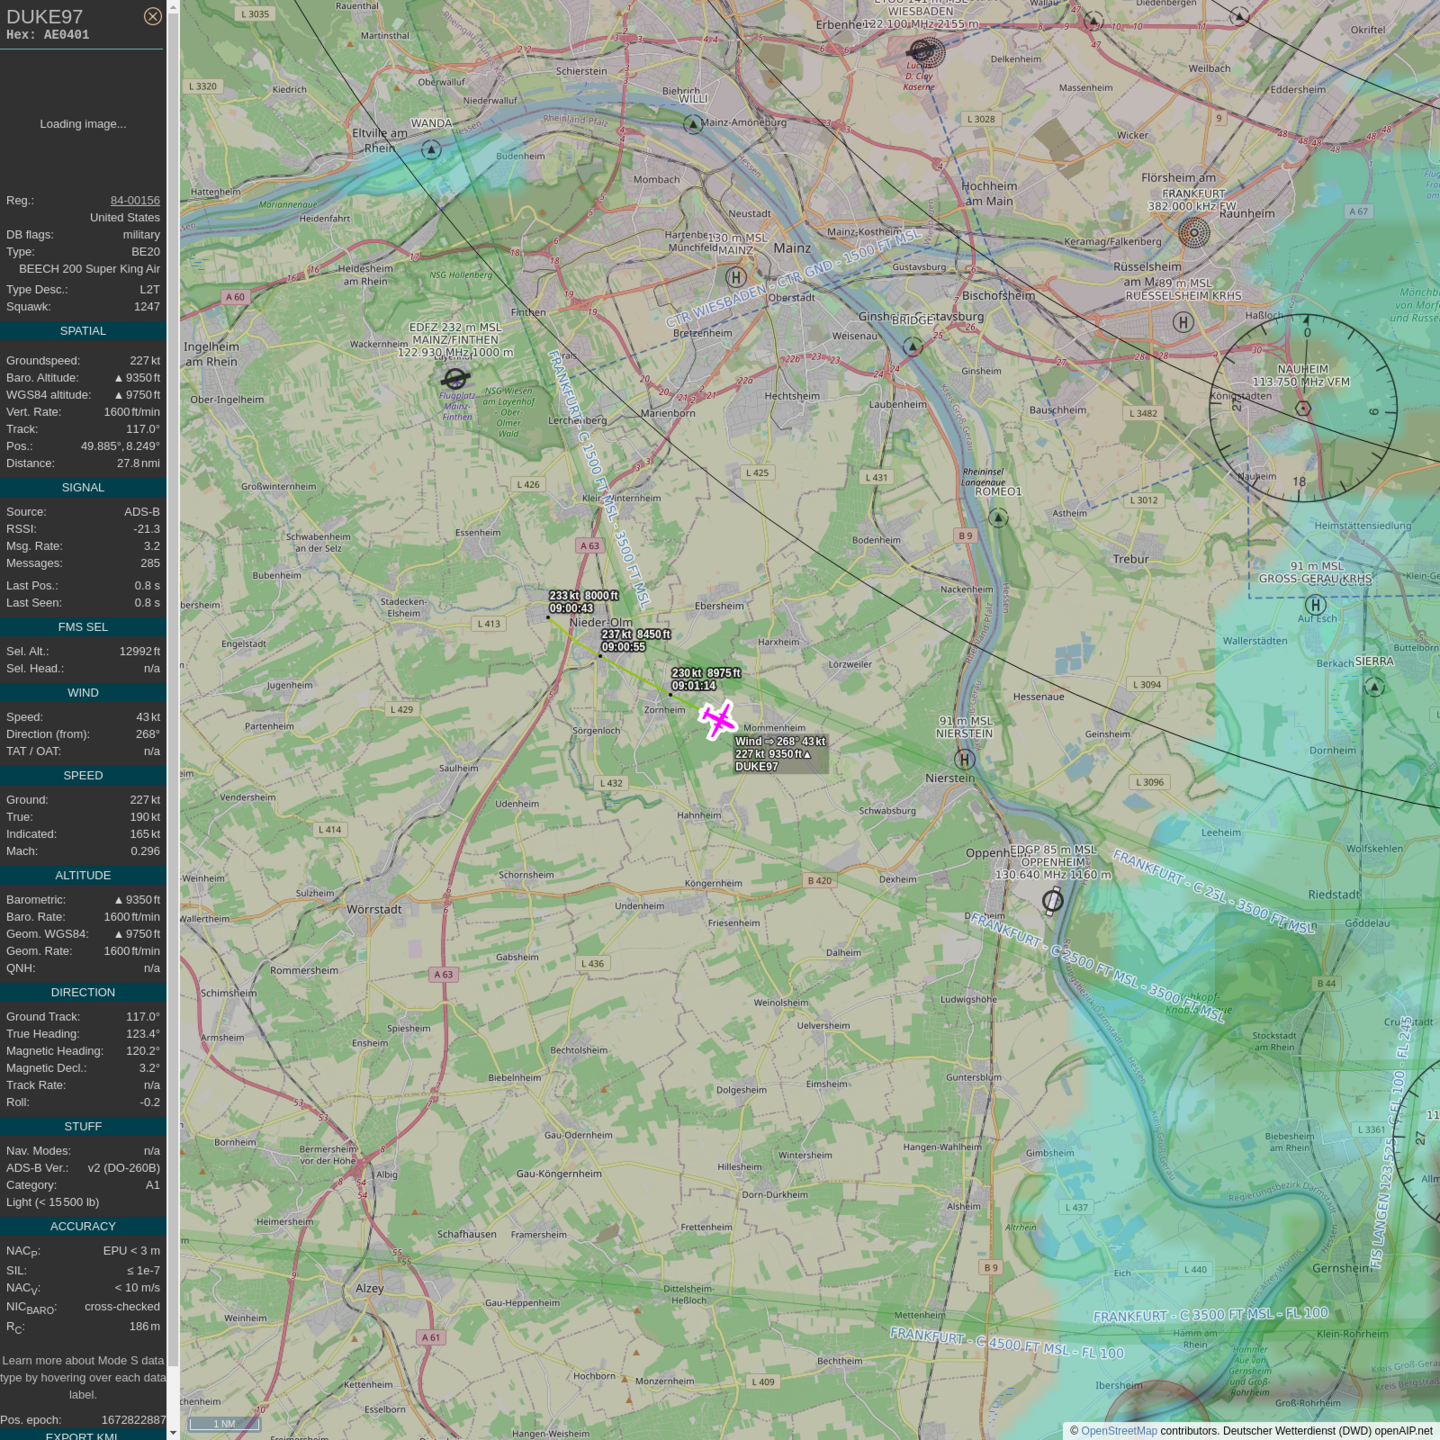1440x1440 pixels.
Task: Click the magenta DUKE97 aircraft icon
Action: coord(717,720)
